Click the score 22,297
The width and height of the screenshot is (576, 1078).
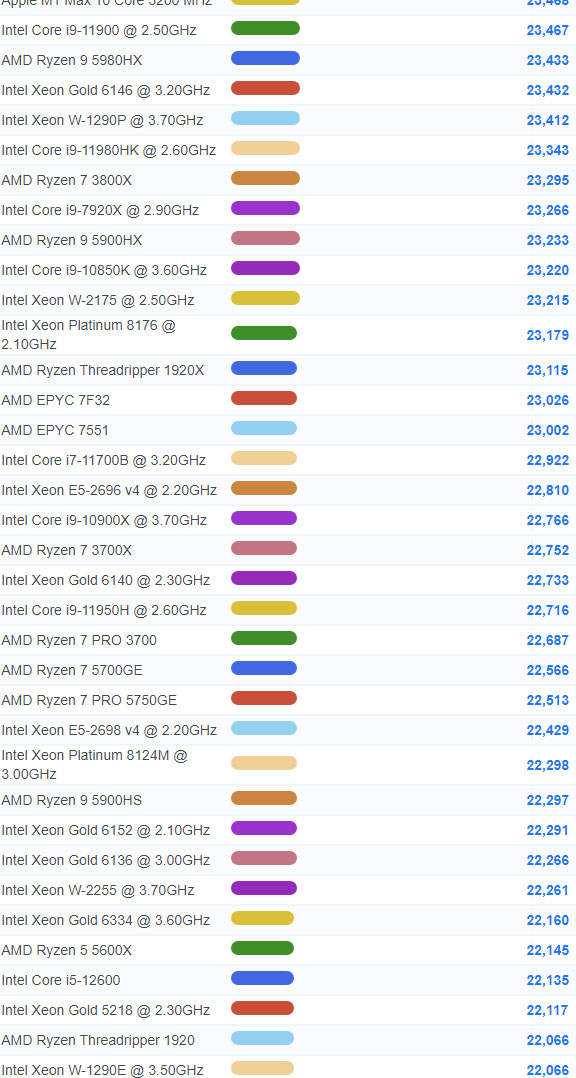pyautogui.click(x=548, y=800)
